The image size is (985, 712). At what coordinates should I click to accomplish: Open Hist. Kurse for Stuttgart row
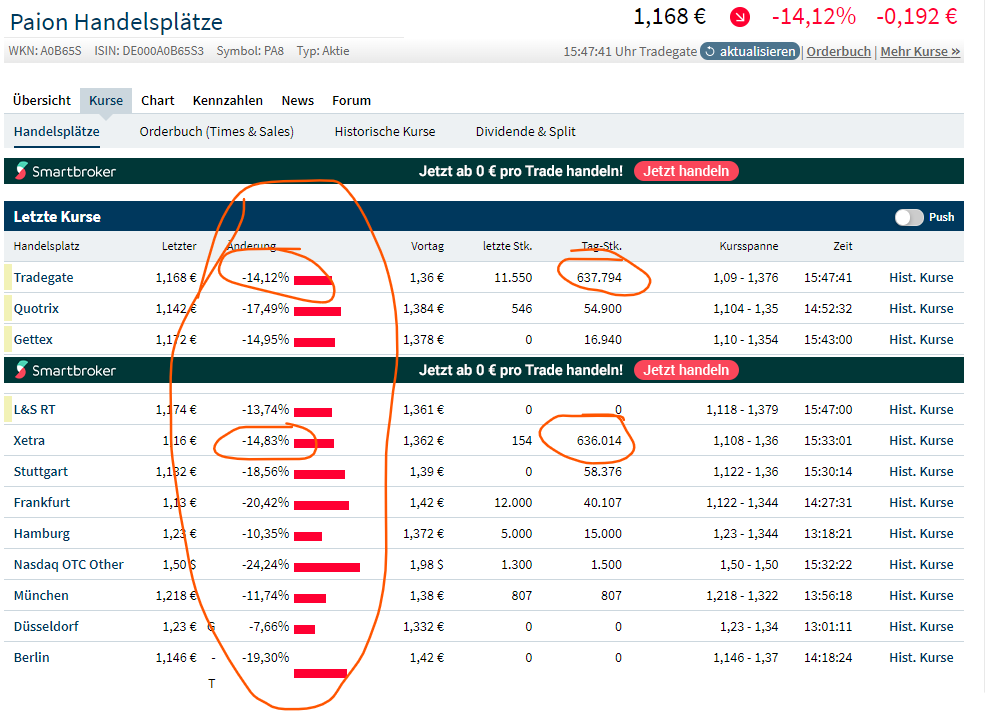(x=921, y=471)
